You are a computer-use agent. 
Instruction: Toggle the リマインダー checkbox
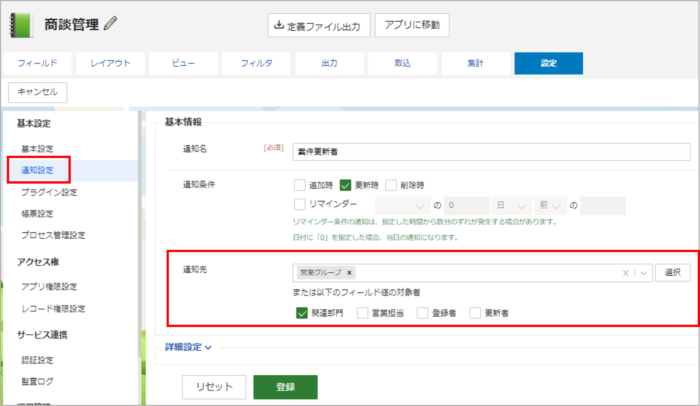[300, 204]
